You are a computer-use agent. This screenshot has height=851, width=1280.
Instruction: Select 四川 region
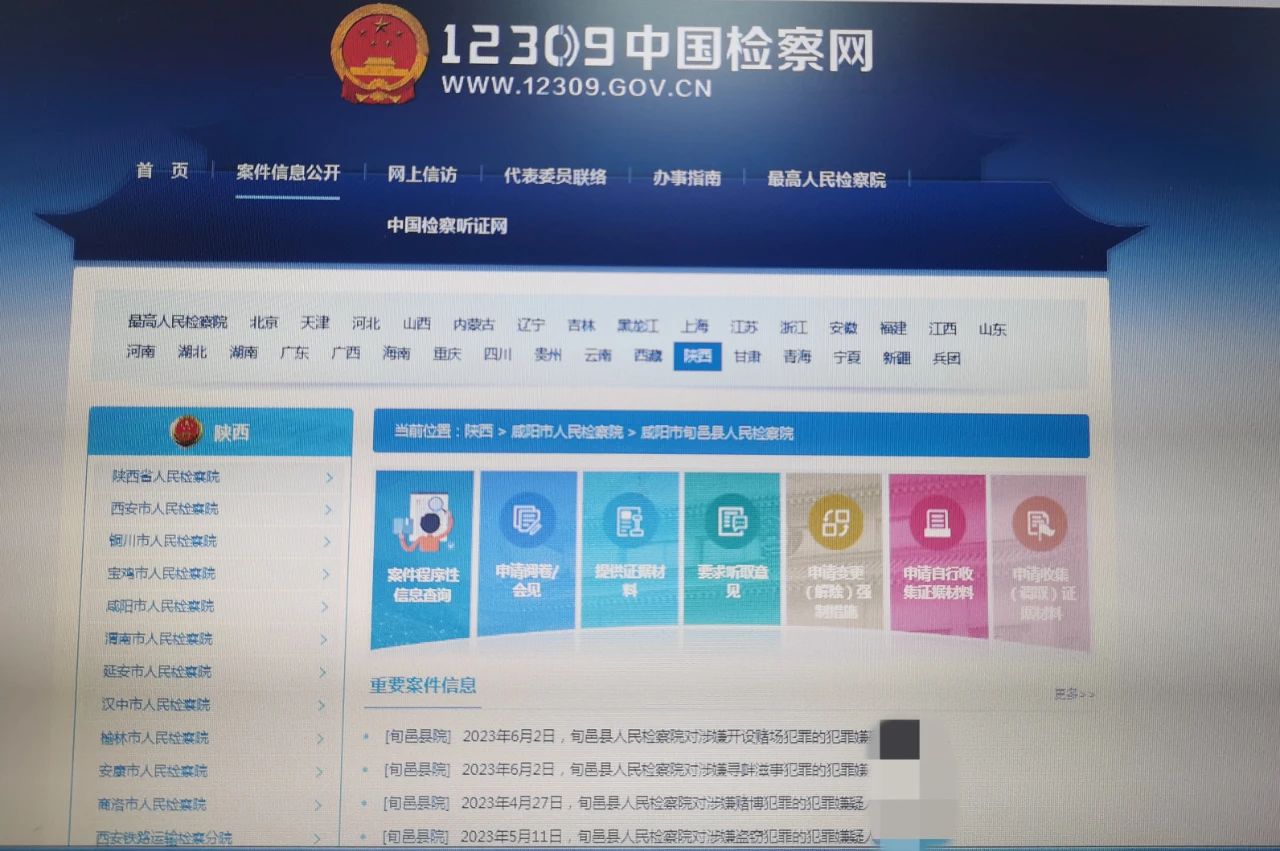[x=497, y=354]
